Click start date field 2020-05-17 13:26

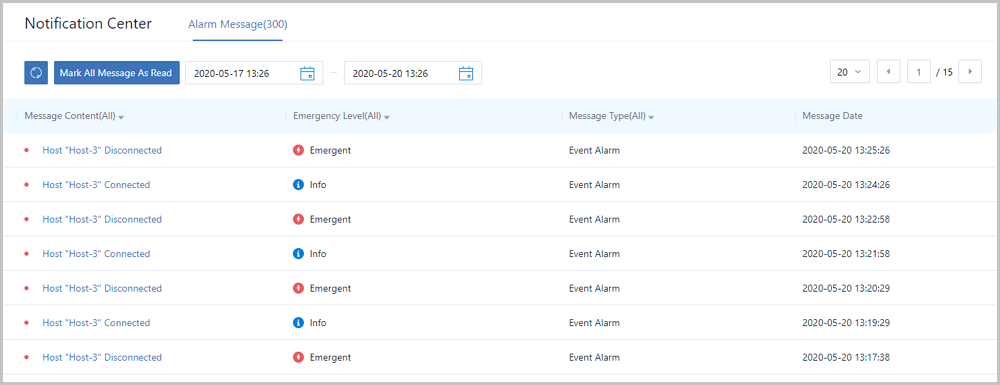[254, 73]
